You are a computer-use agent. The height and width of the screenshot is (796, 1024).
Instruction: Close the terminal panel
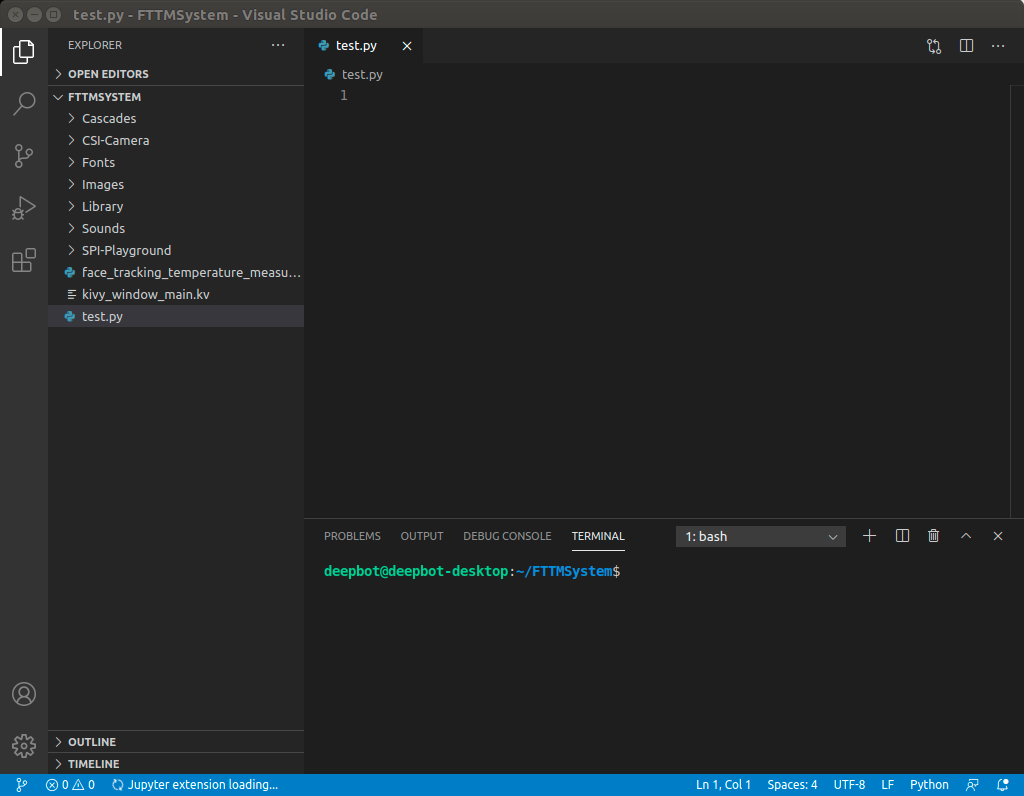tap(998, 536)
